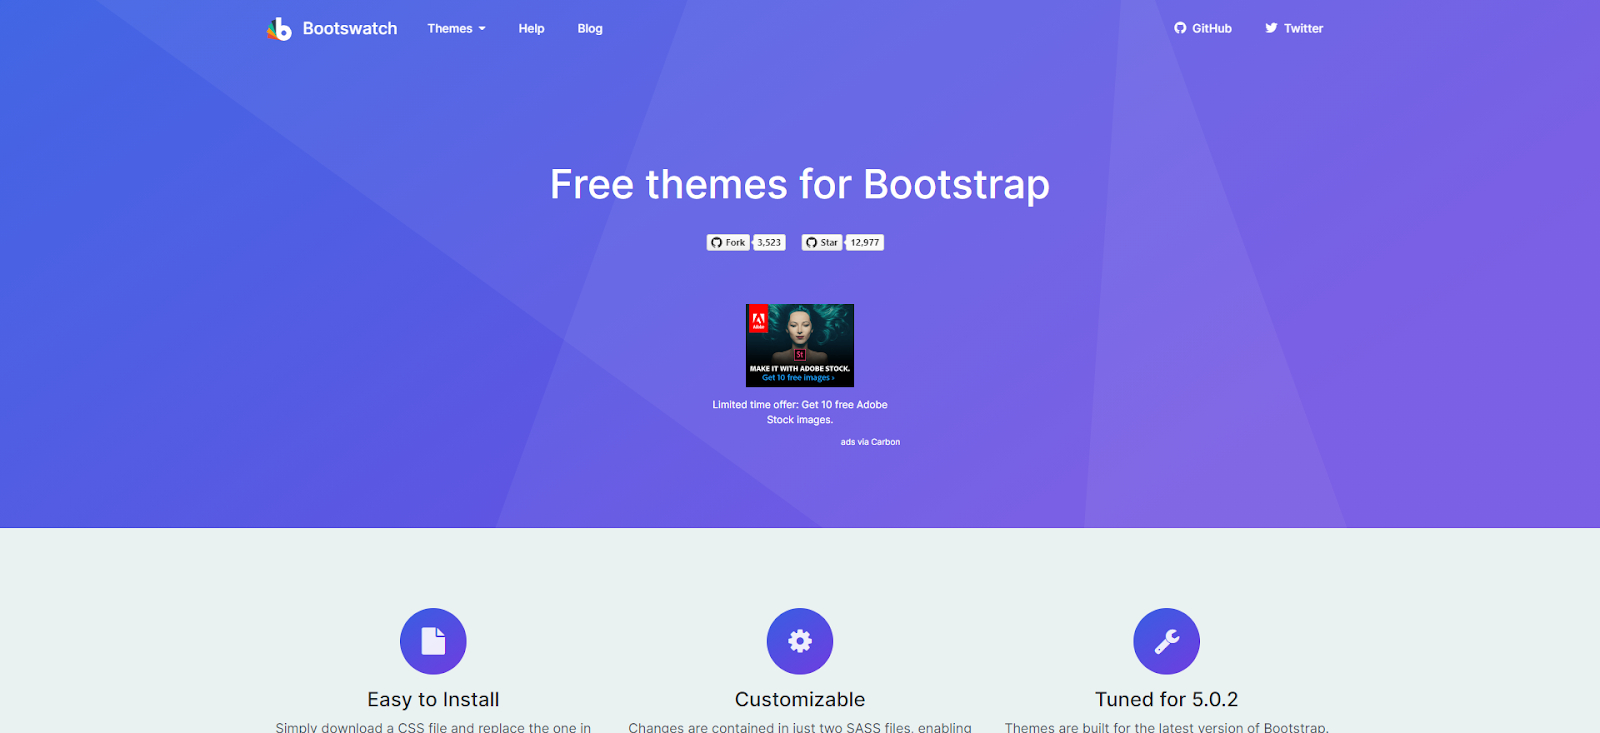This screenshot has height=733, width=1600.
Task: Select the Tuned for 5.0.2 heading
Action: coord(1166,699)
